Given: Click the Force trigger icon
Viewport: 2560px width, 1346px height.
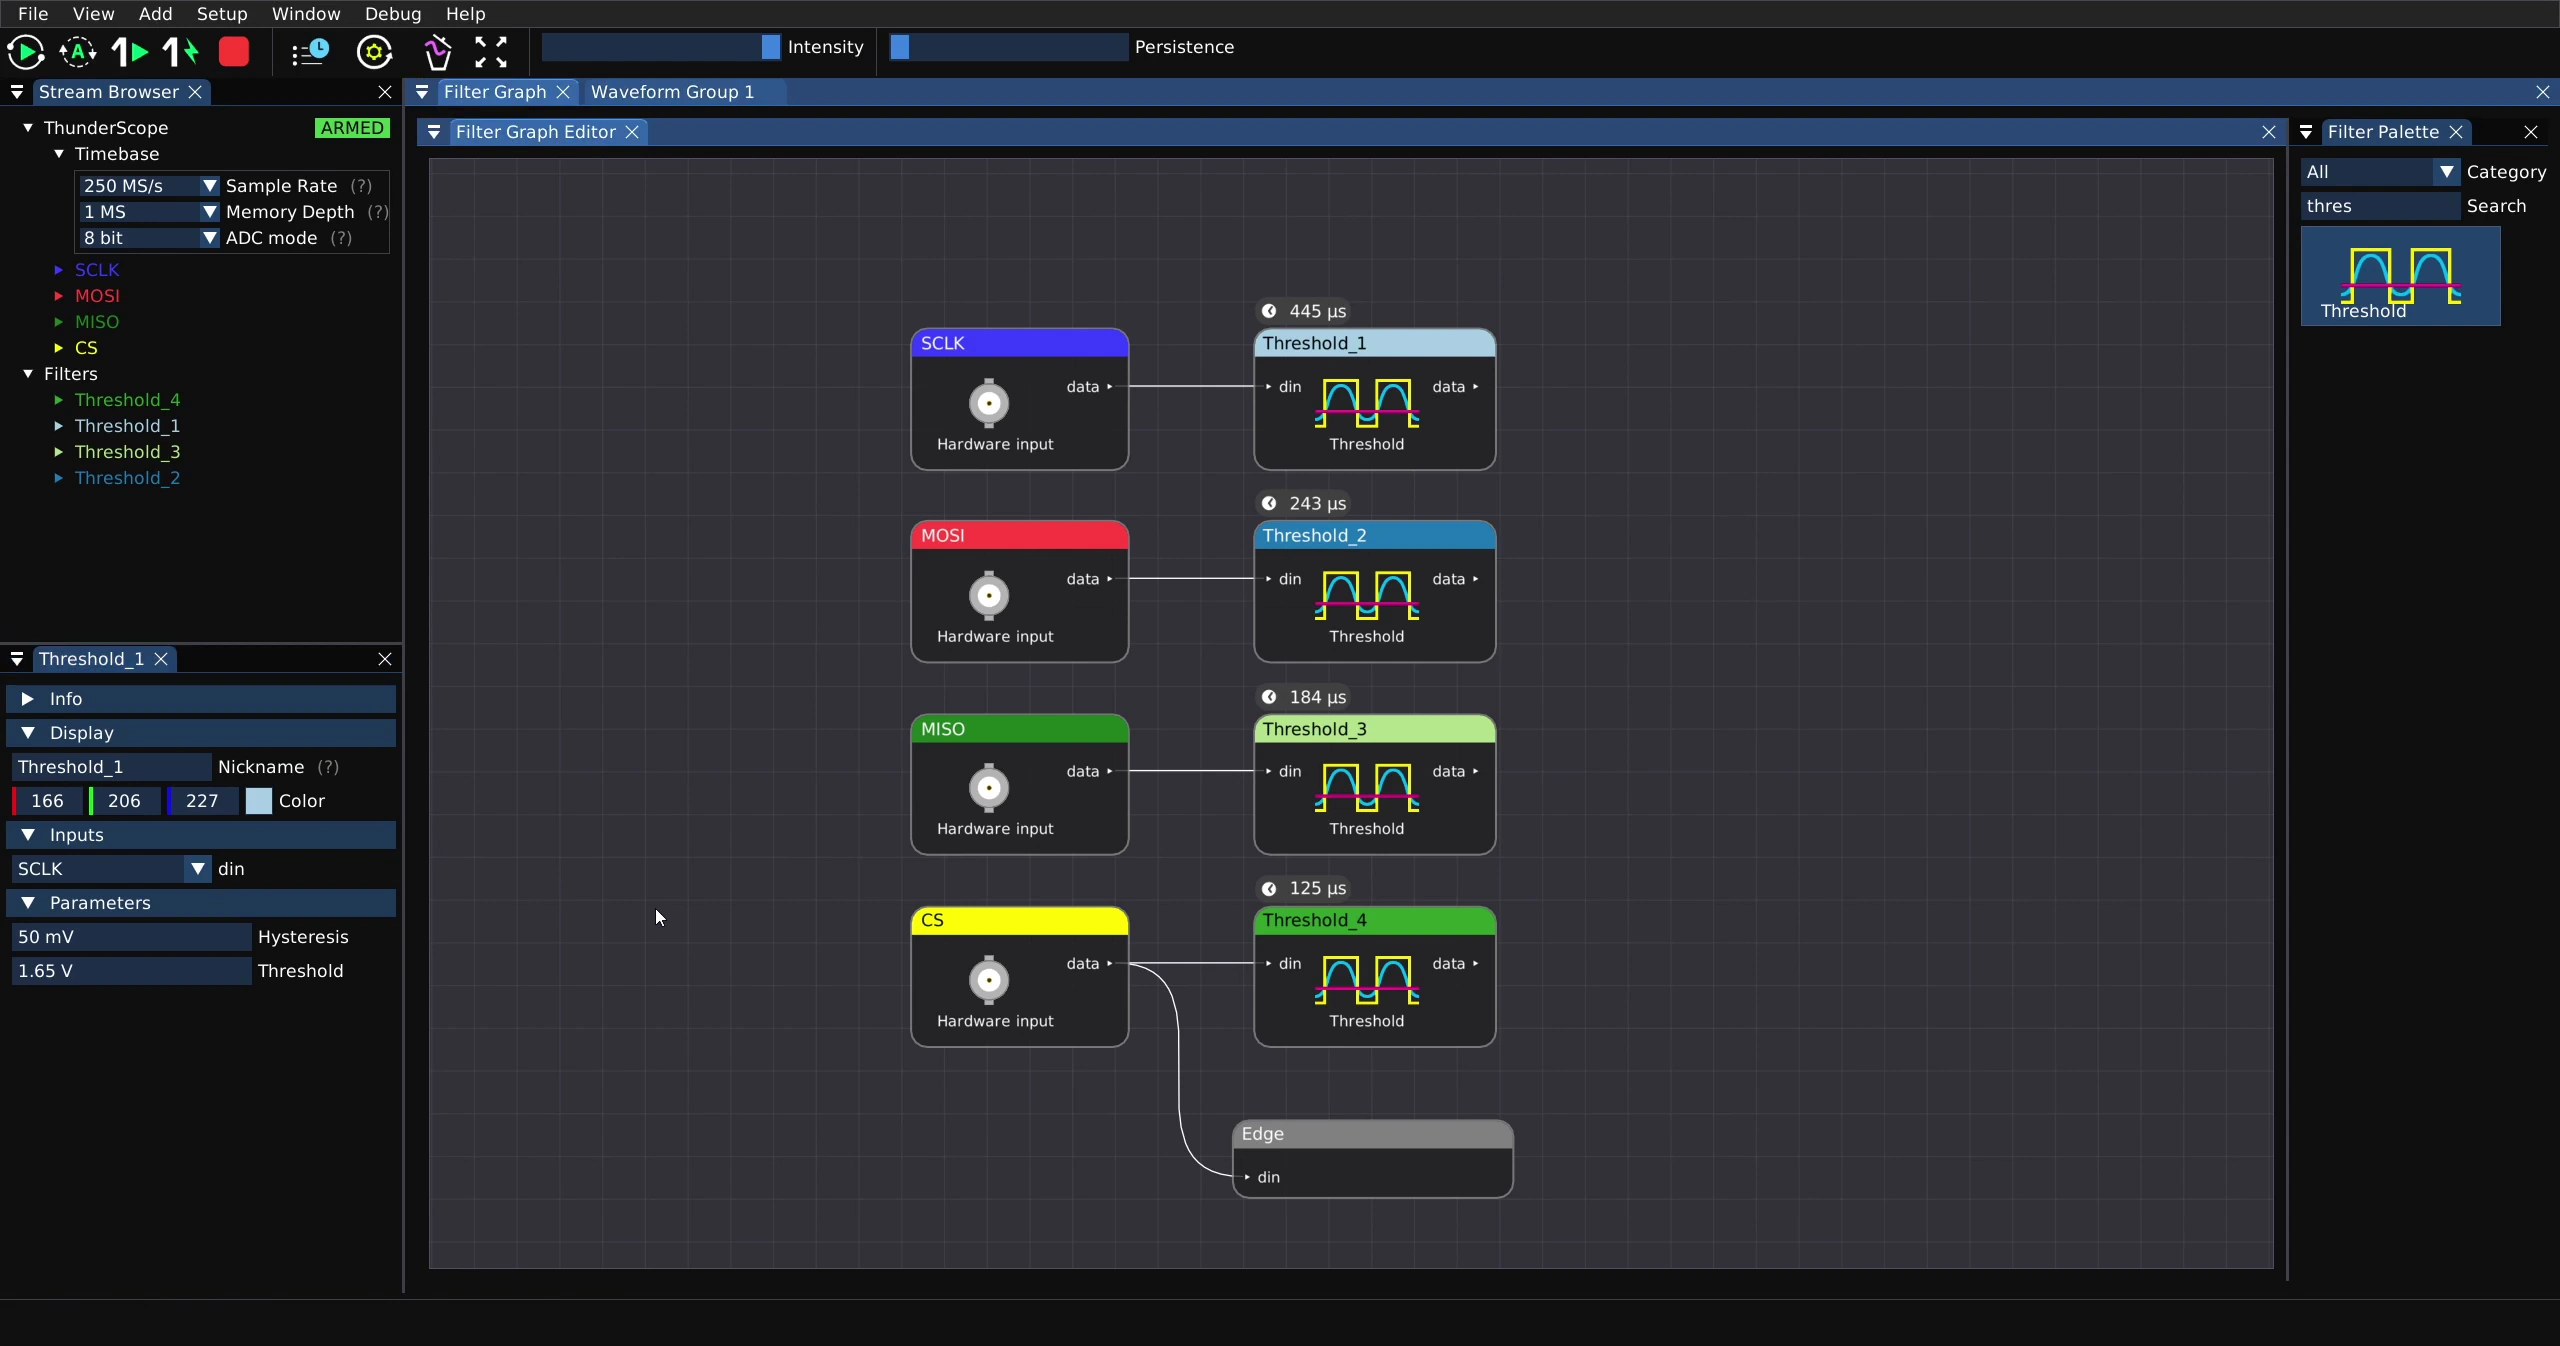Looking at the screenshot, I should pyautogui.click(x=181, y=52).
